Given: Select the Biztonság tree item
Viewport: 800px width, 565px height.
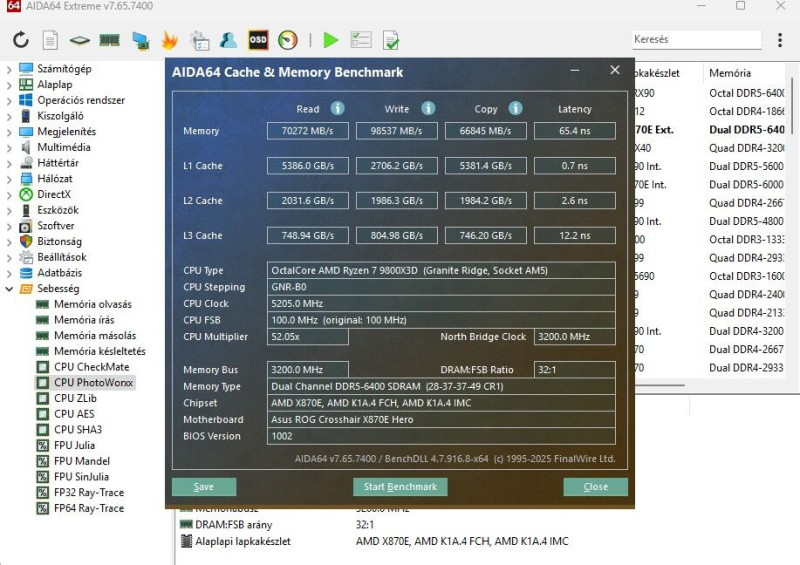Looking at the screenshot, I should point(59,241).
